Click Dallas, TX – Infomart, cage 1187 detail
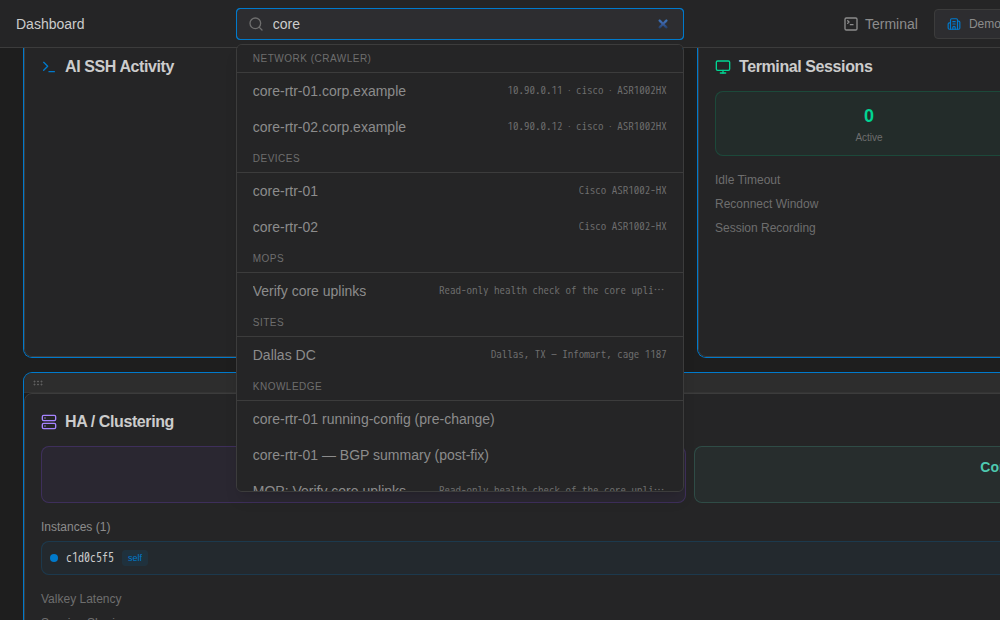Image resolution: width=1000 pixels, height=620 pixels. 578,354
